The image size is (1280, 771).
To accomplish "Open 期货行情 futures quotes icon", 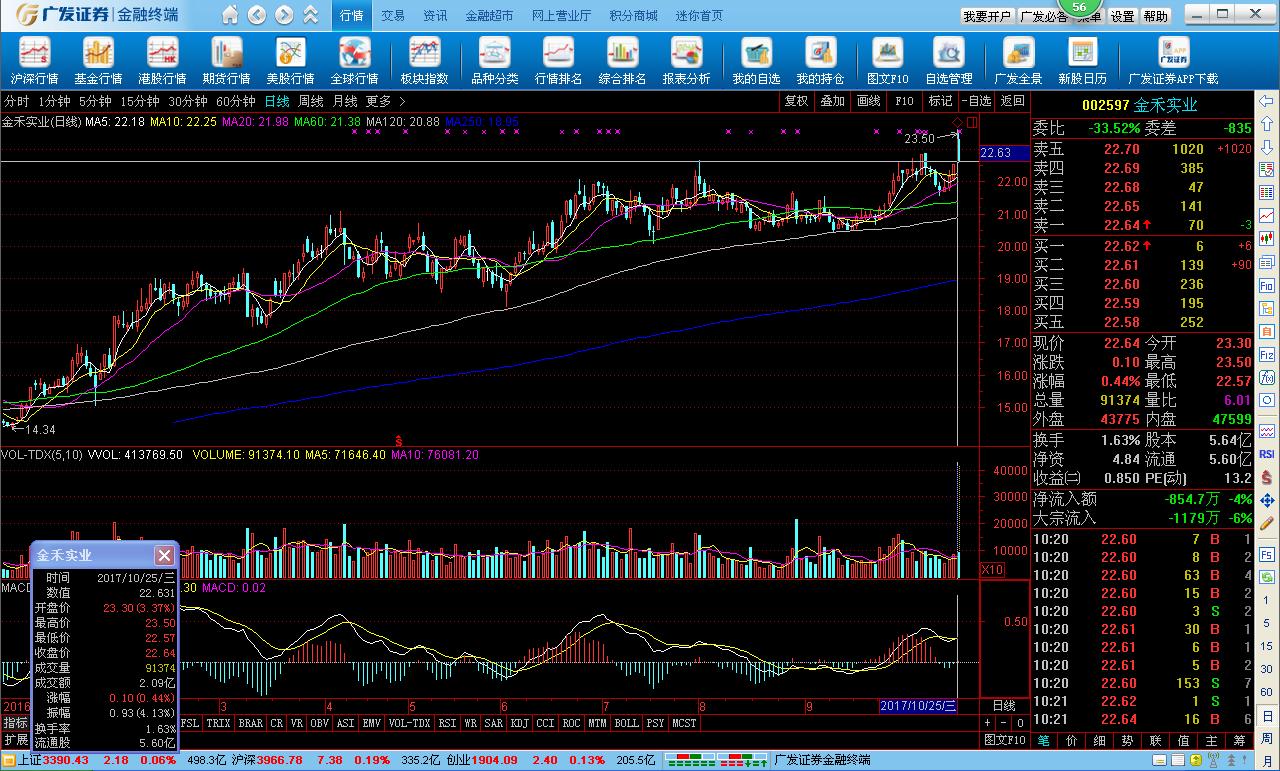I will [226, 61].
